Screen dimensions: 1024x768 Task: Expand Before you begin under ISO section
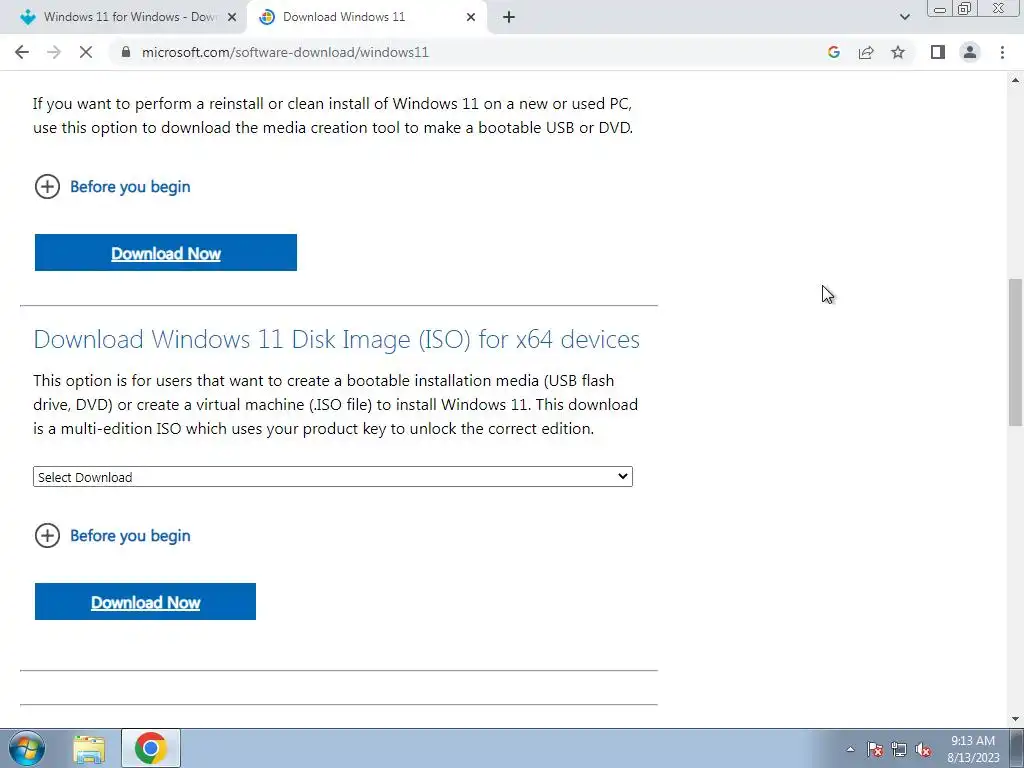coord(112,536)
